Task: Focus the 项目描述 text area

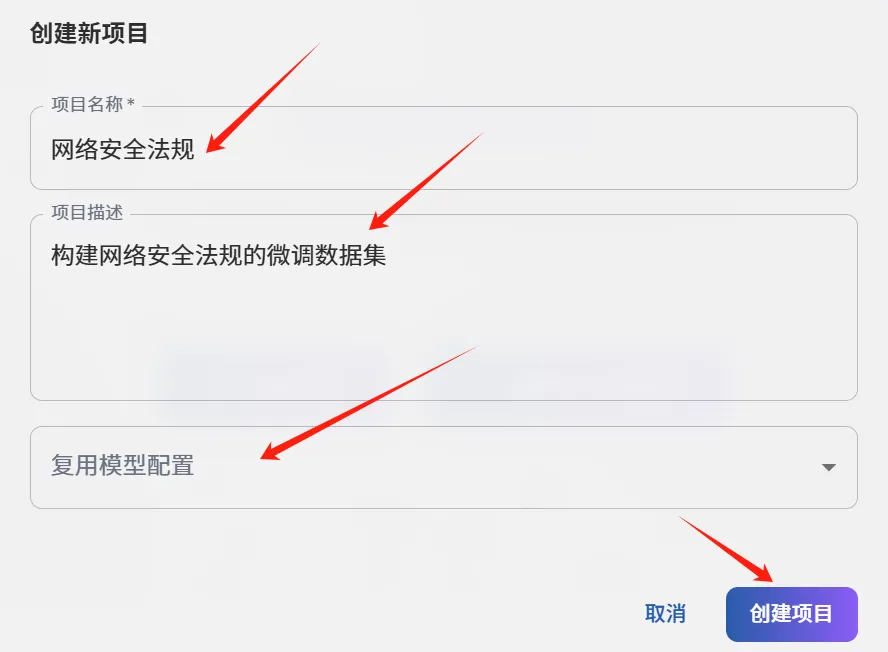Action: click(443, 308)
